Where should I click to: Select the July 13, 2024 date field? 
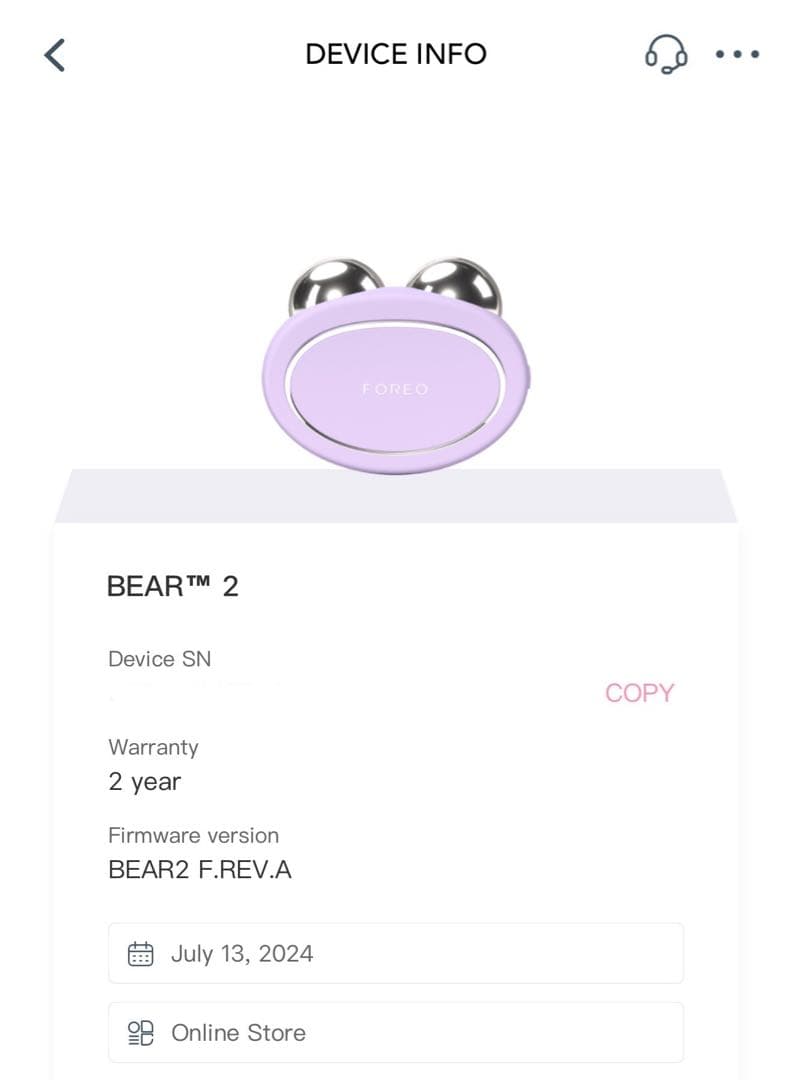point(396,954)
